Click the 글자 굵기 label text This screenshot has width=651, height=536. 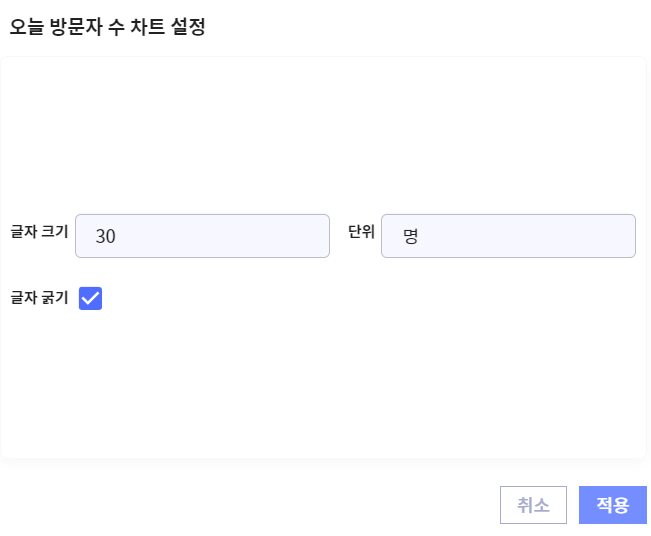pos(39,298)
